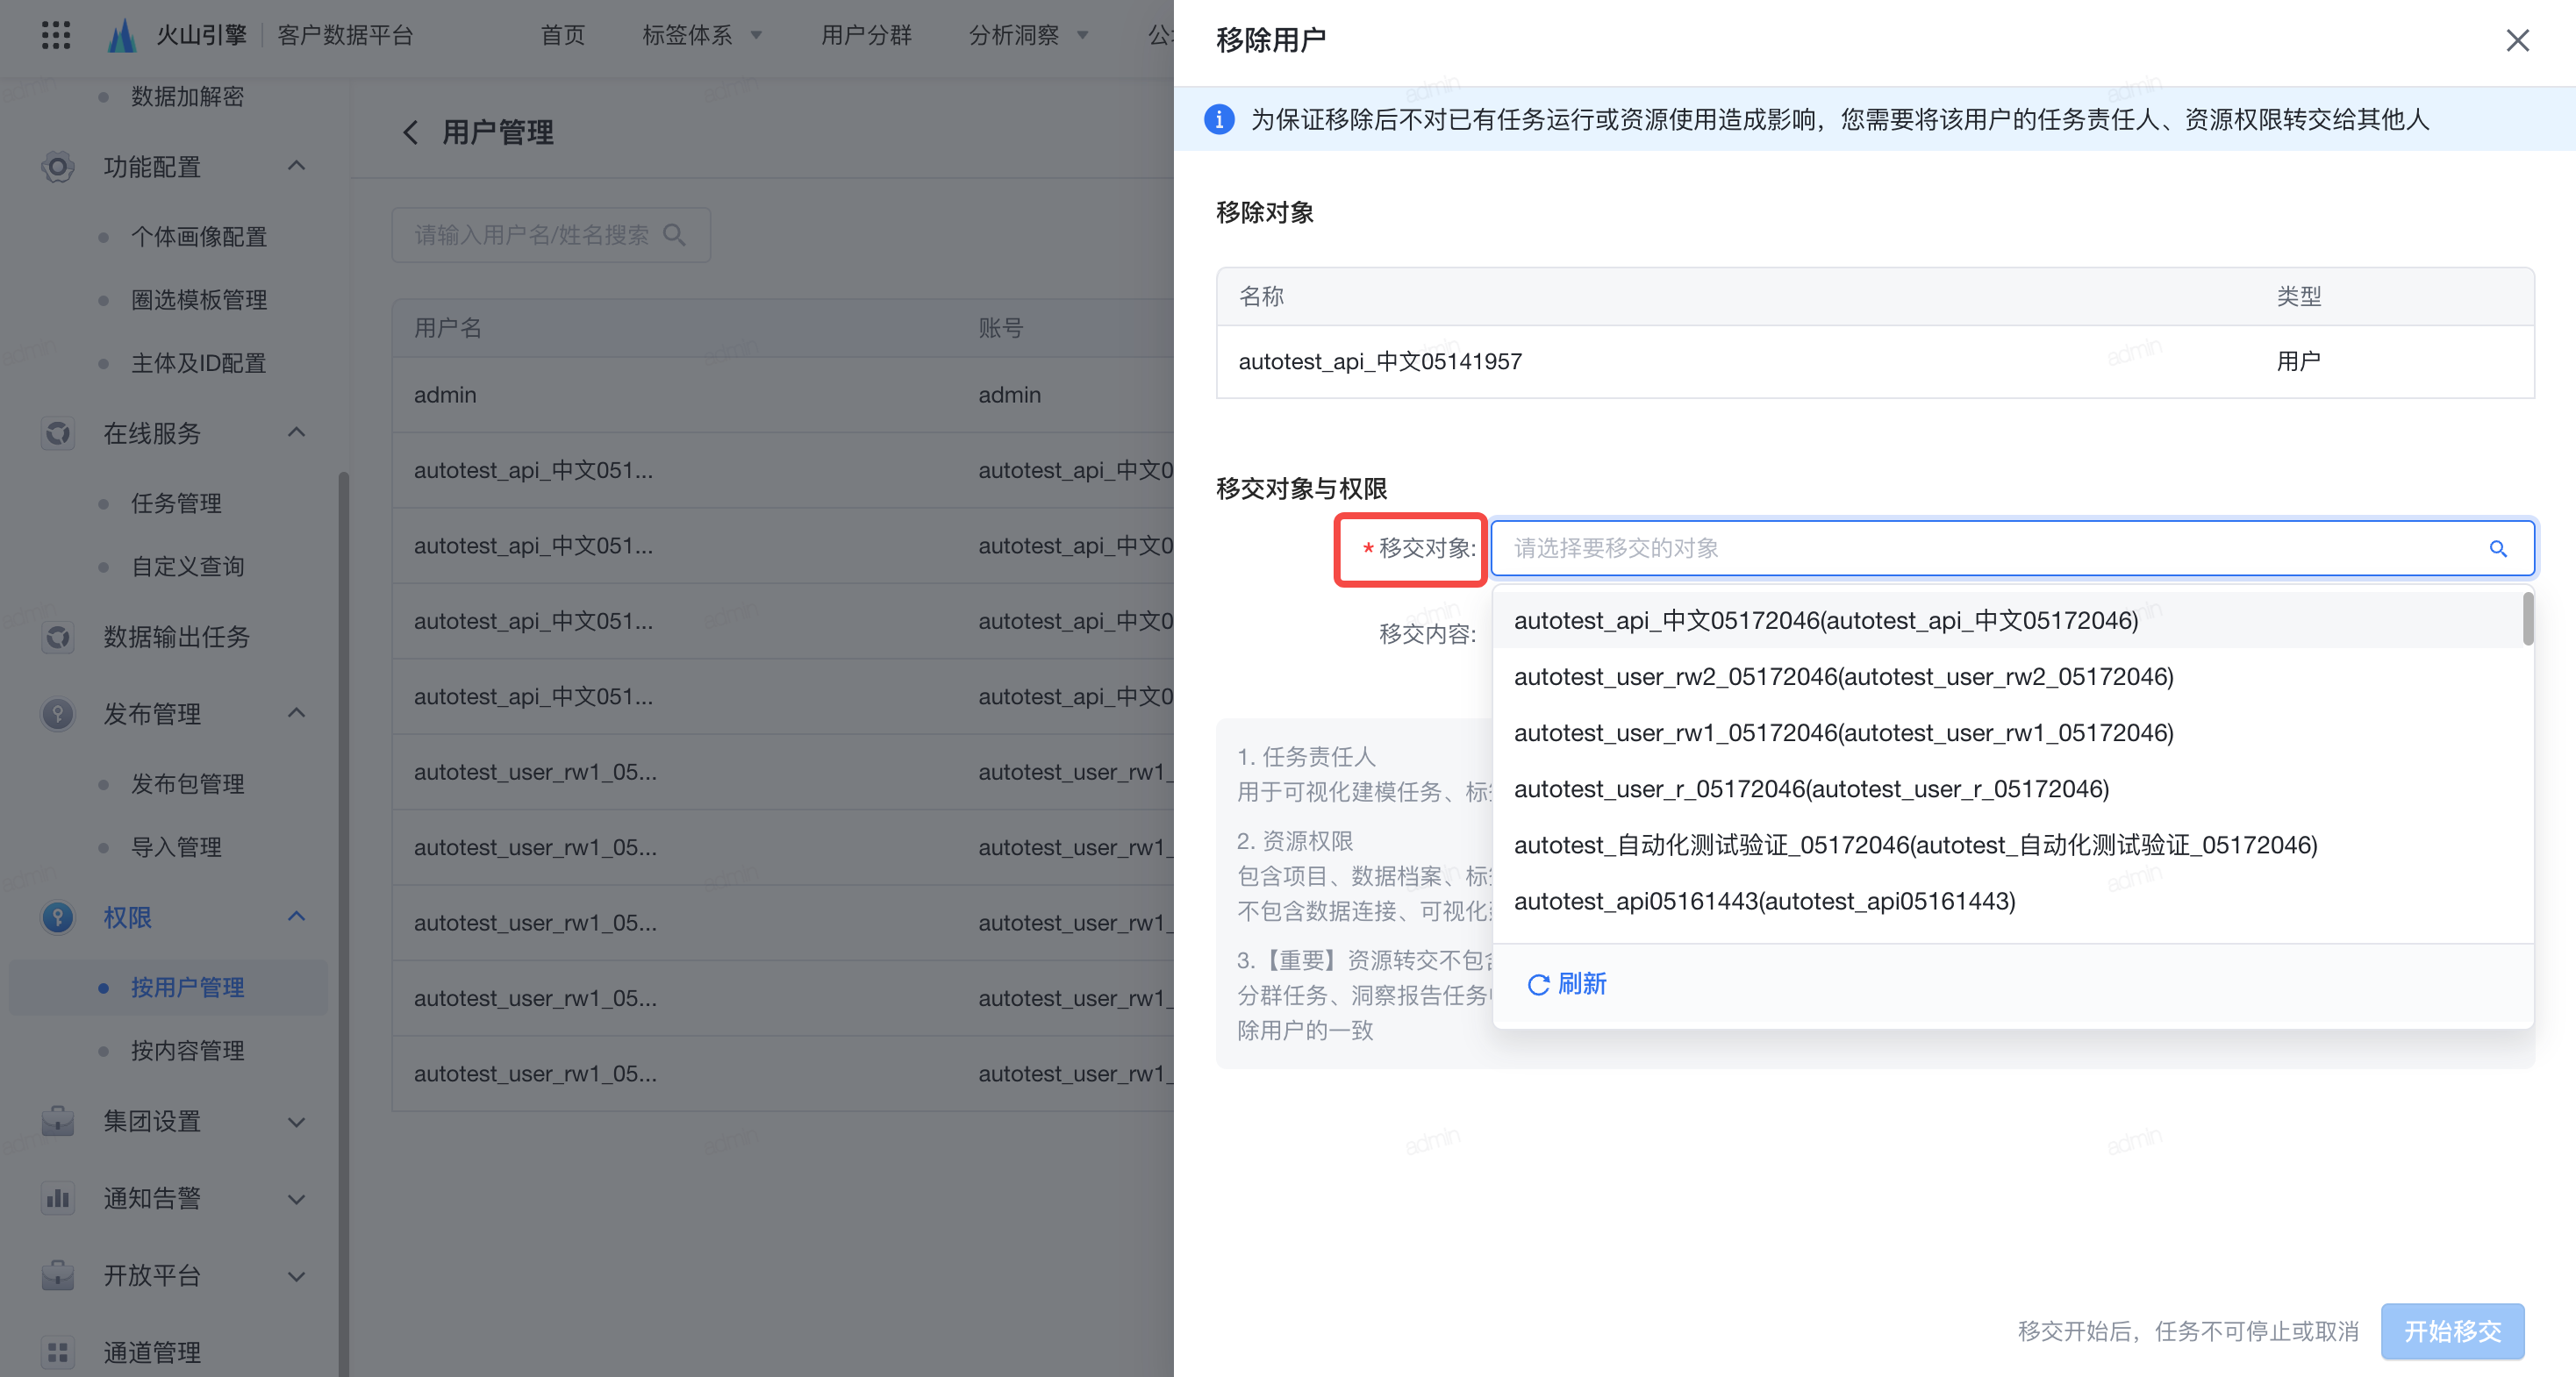
Task: Click autotest_api_中文05141957 in 移除对象 table
Action: (x=1380, y=362)
